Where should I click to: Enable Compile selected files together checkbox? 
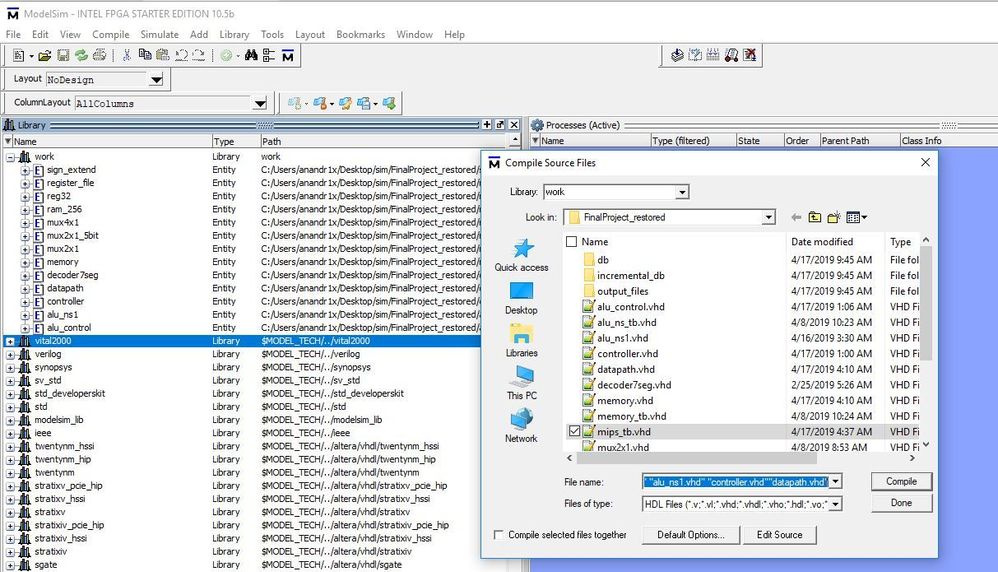point(499,535)
